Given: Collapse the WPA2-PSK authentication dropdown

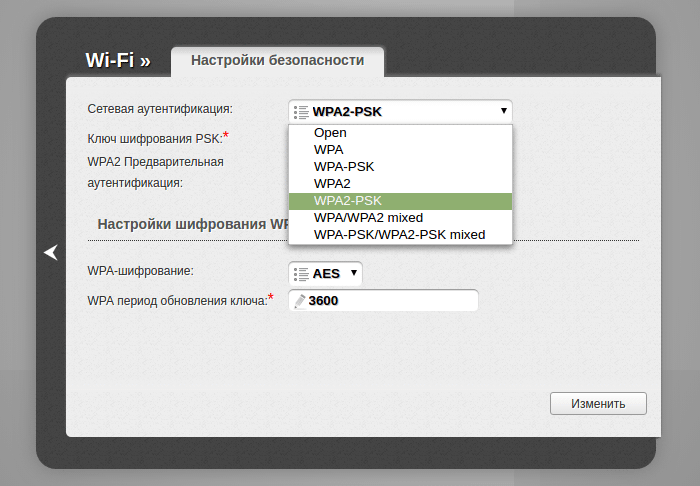Looking at the screenshot, I should click(x=400, y=112).
